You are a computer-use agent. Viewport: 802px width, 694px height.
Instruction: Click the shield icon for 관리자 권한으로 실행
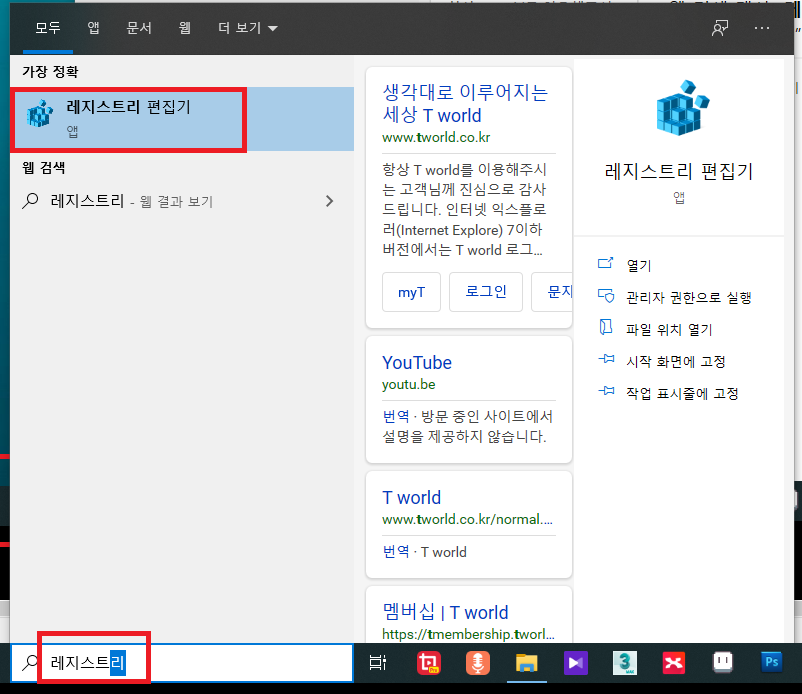coord(606,296)
